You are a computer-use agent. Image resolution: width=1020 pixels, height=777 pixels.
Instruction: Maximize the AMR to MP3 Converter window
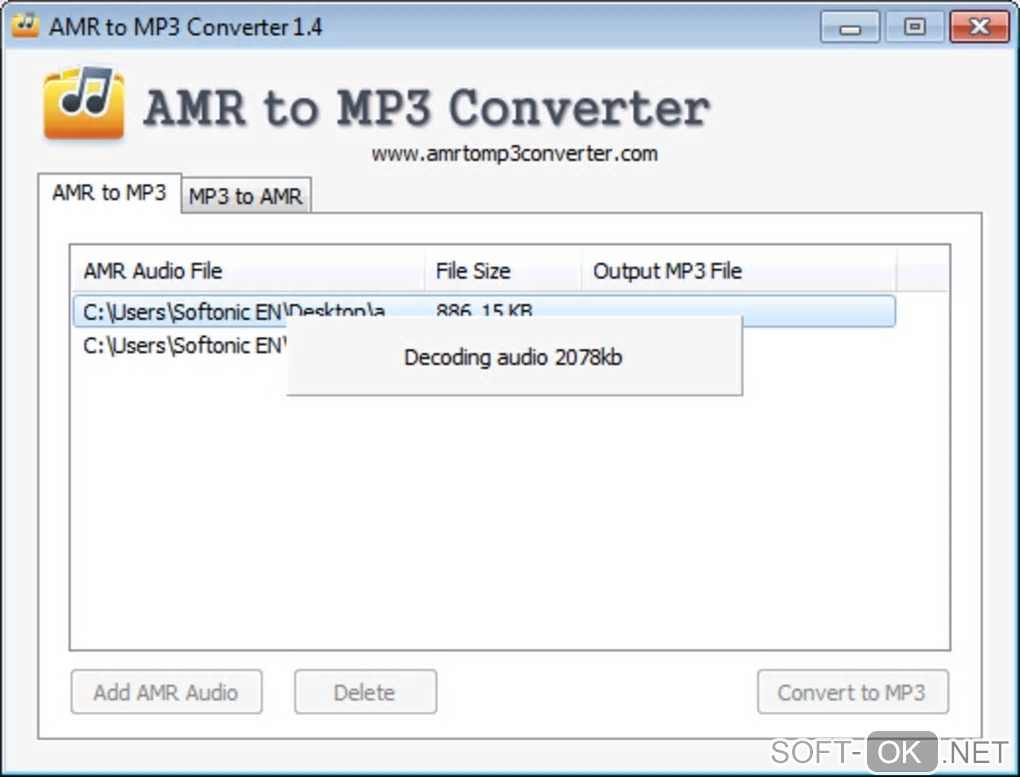click(915, 27)
